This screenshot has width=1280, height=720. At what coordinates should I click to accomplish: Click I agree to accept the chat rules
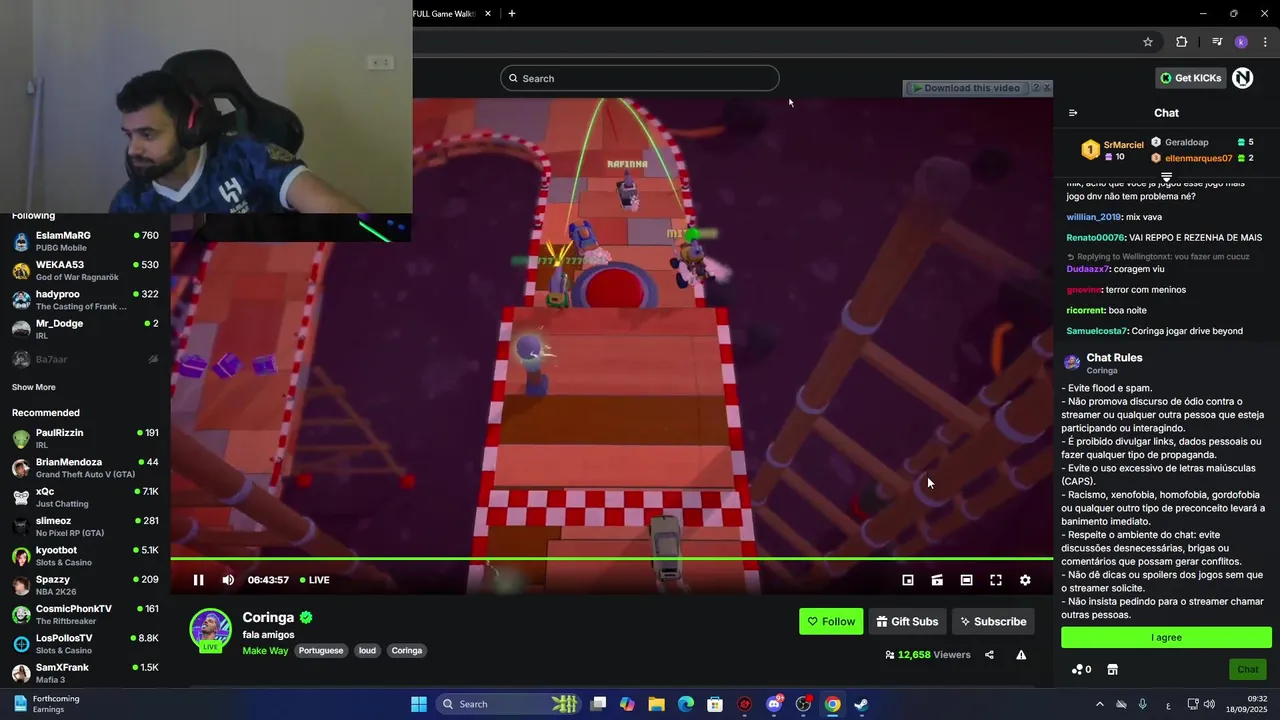pos(1166,637)
